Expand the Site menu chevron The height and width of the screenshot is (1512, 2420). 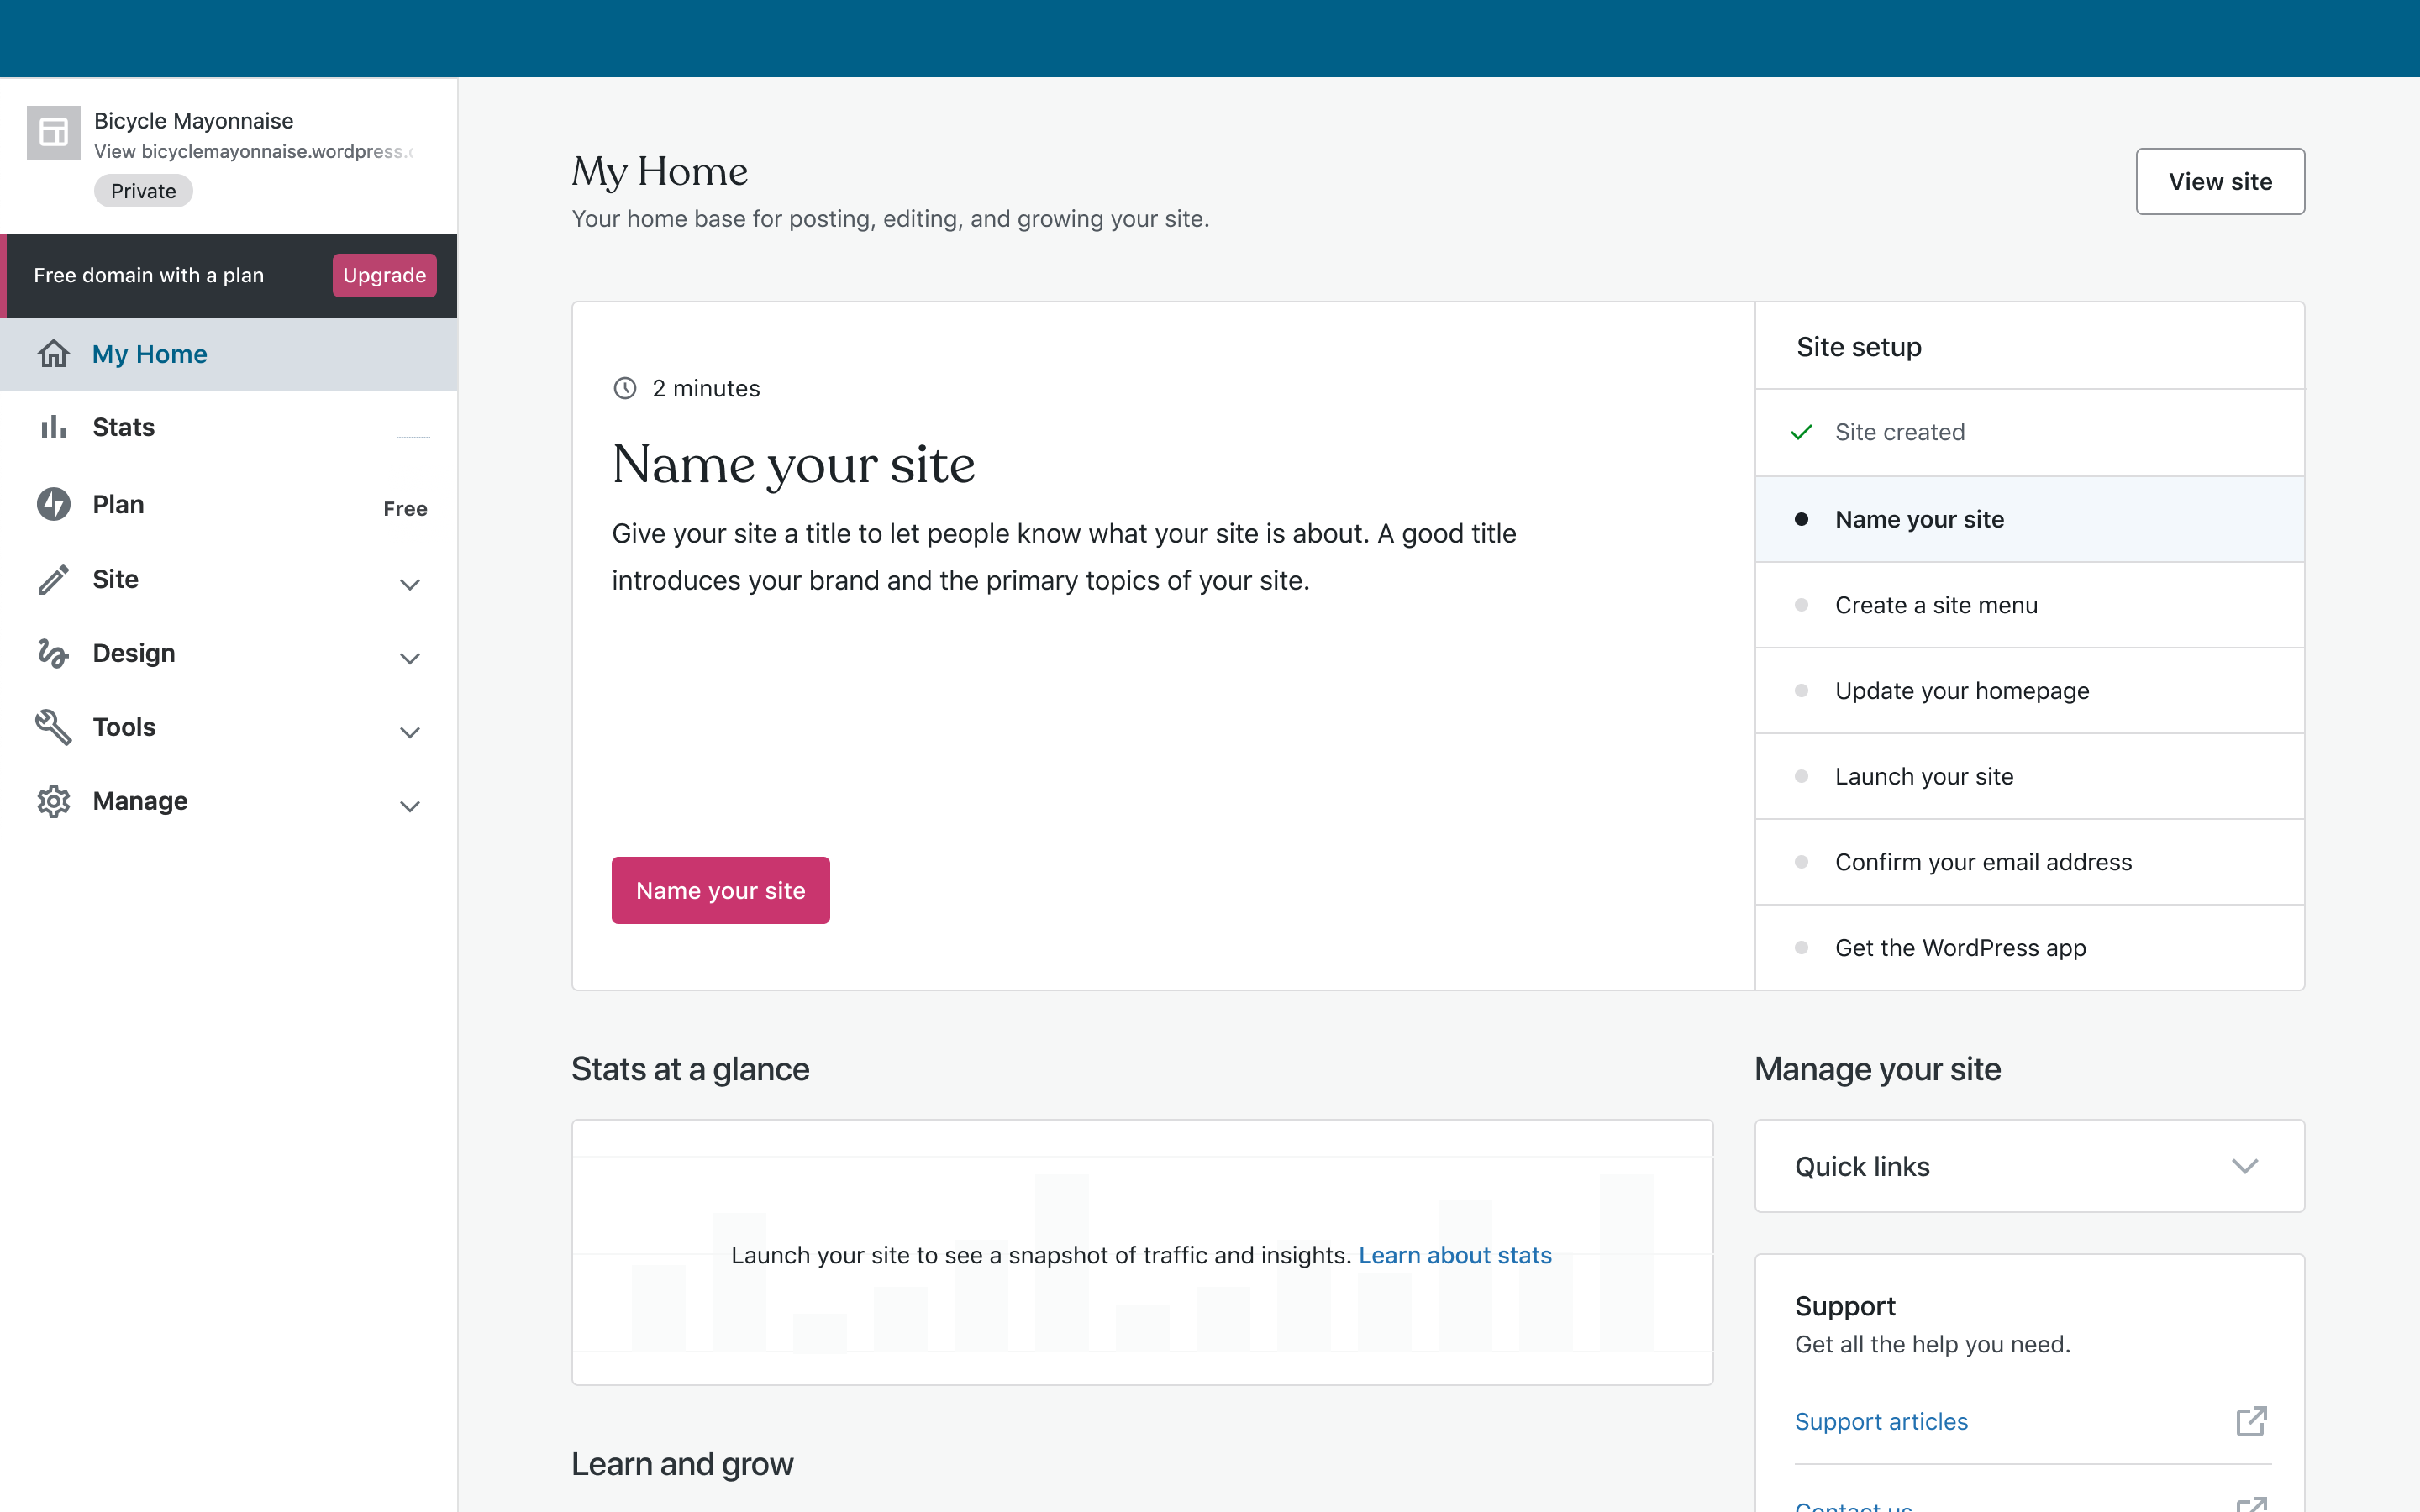point(410,584)
